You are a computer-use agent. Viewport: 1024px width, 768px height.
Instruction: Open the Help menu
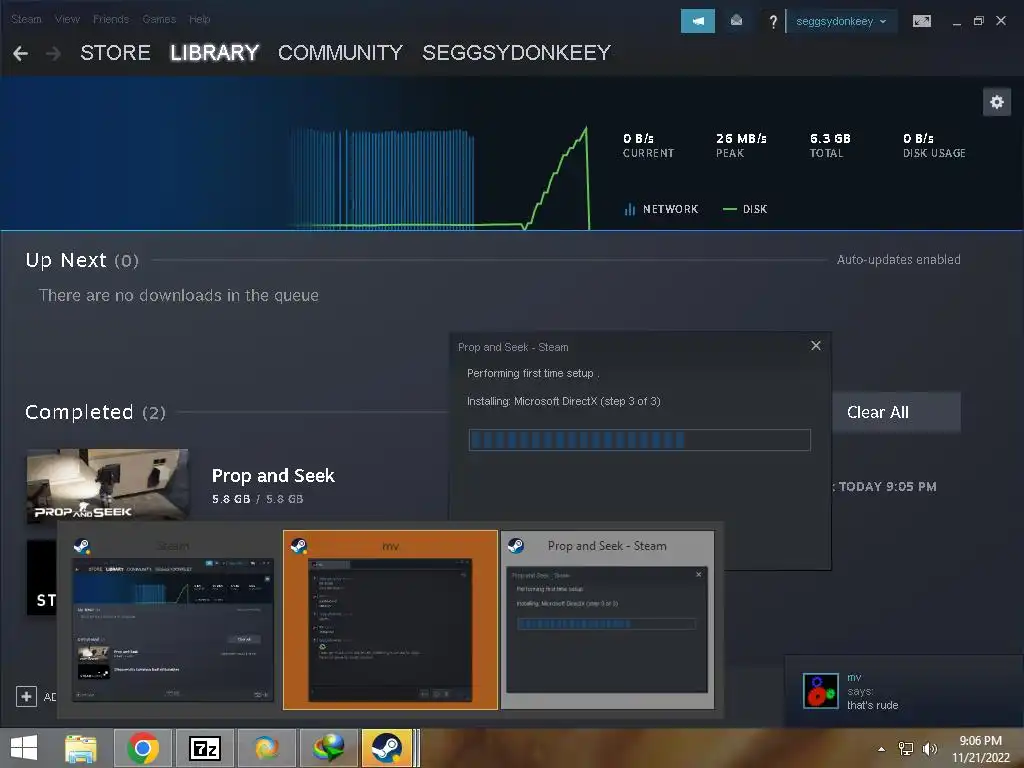[200, 19]
